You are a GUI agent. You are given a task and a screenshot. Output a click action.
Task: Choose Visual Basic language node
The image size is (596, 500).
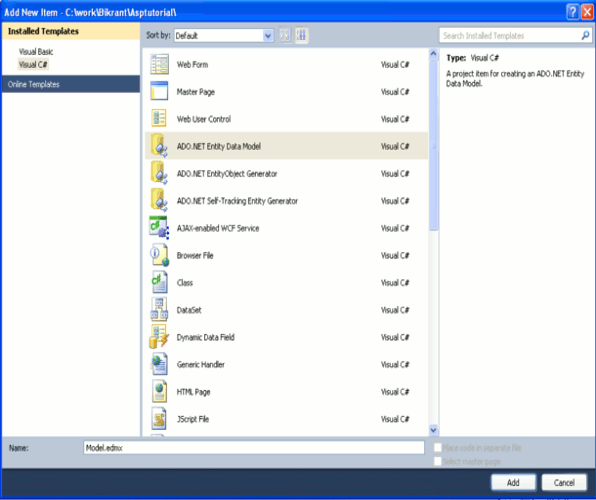36,51
